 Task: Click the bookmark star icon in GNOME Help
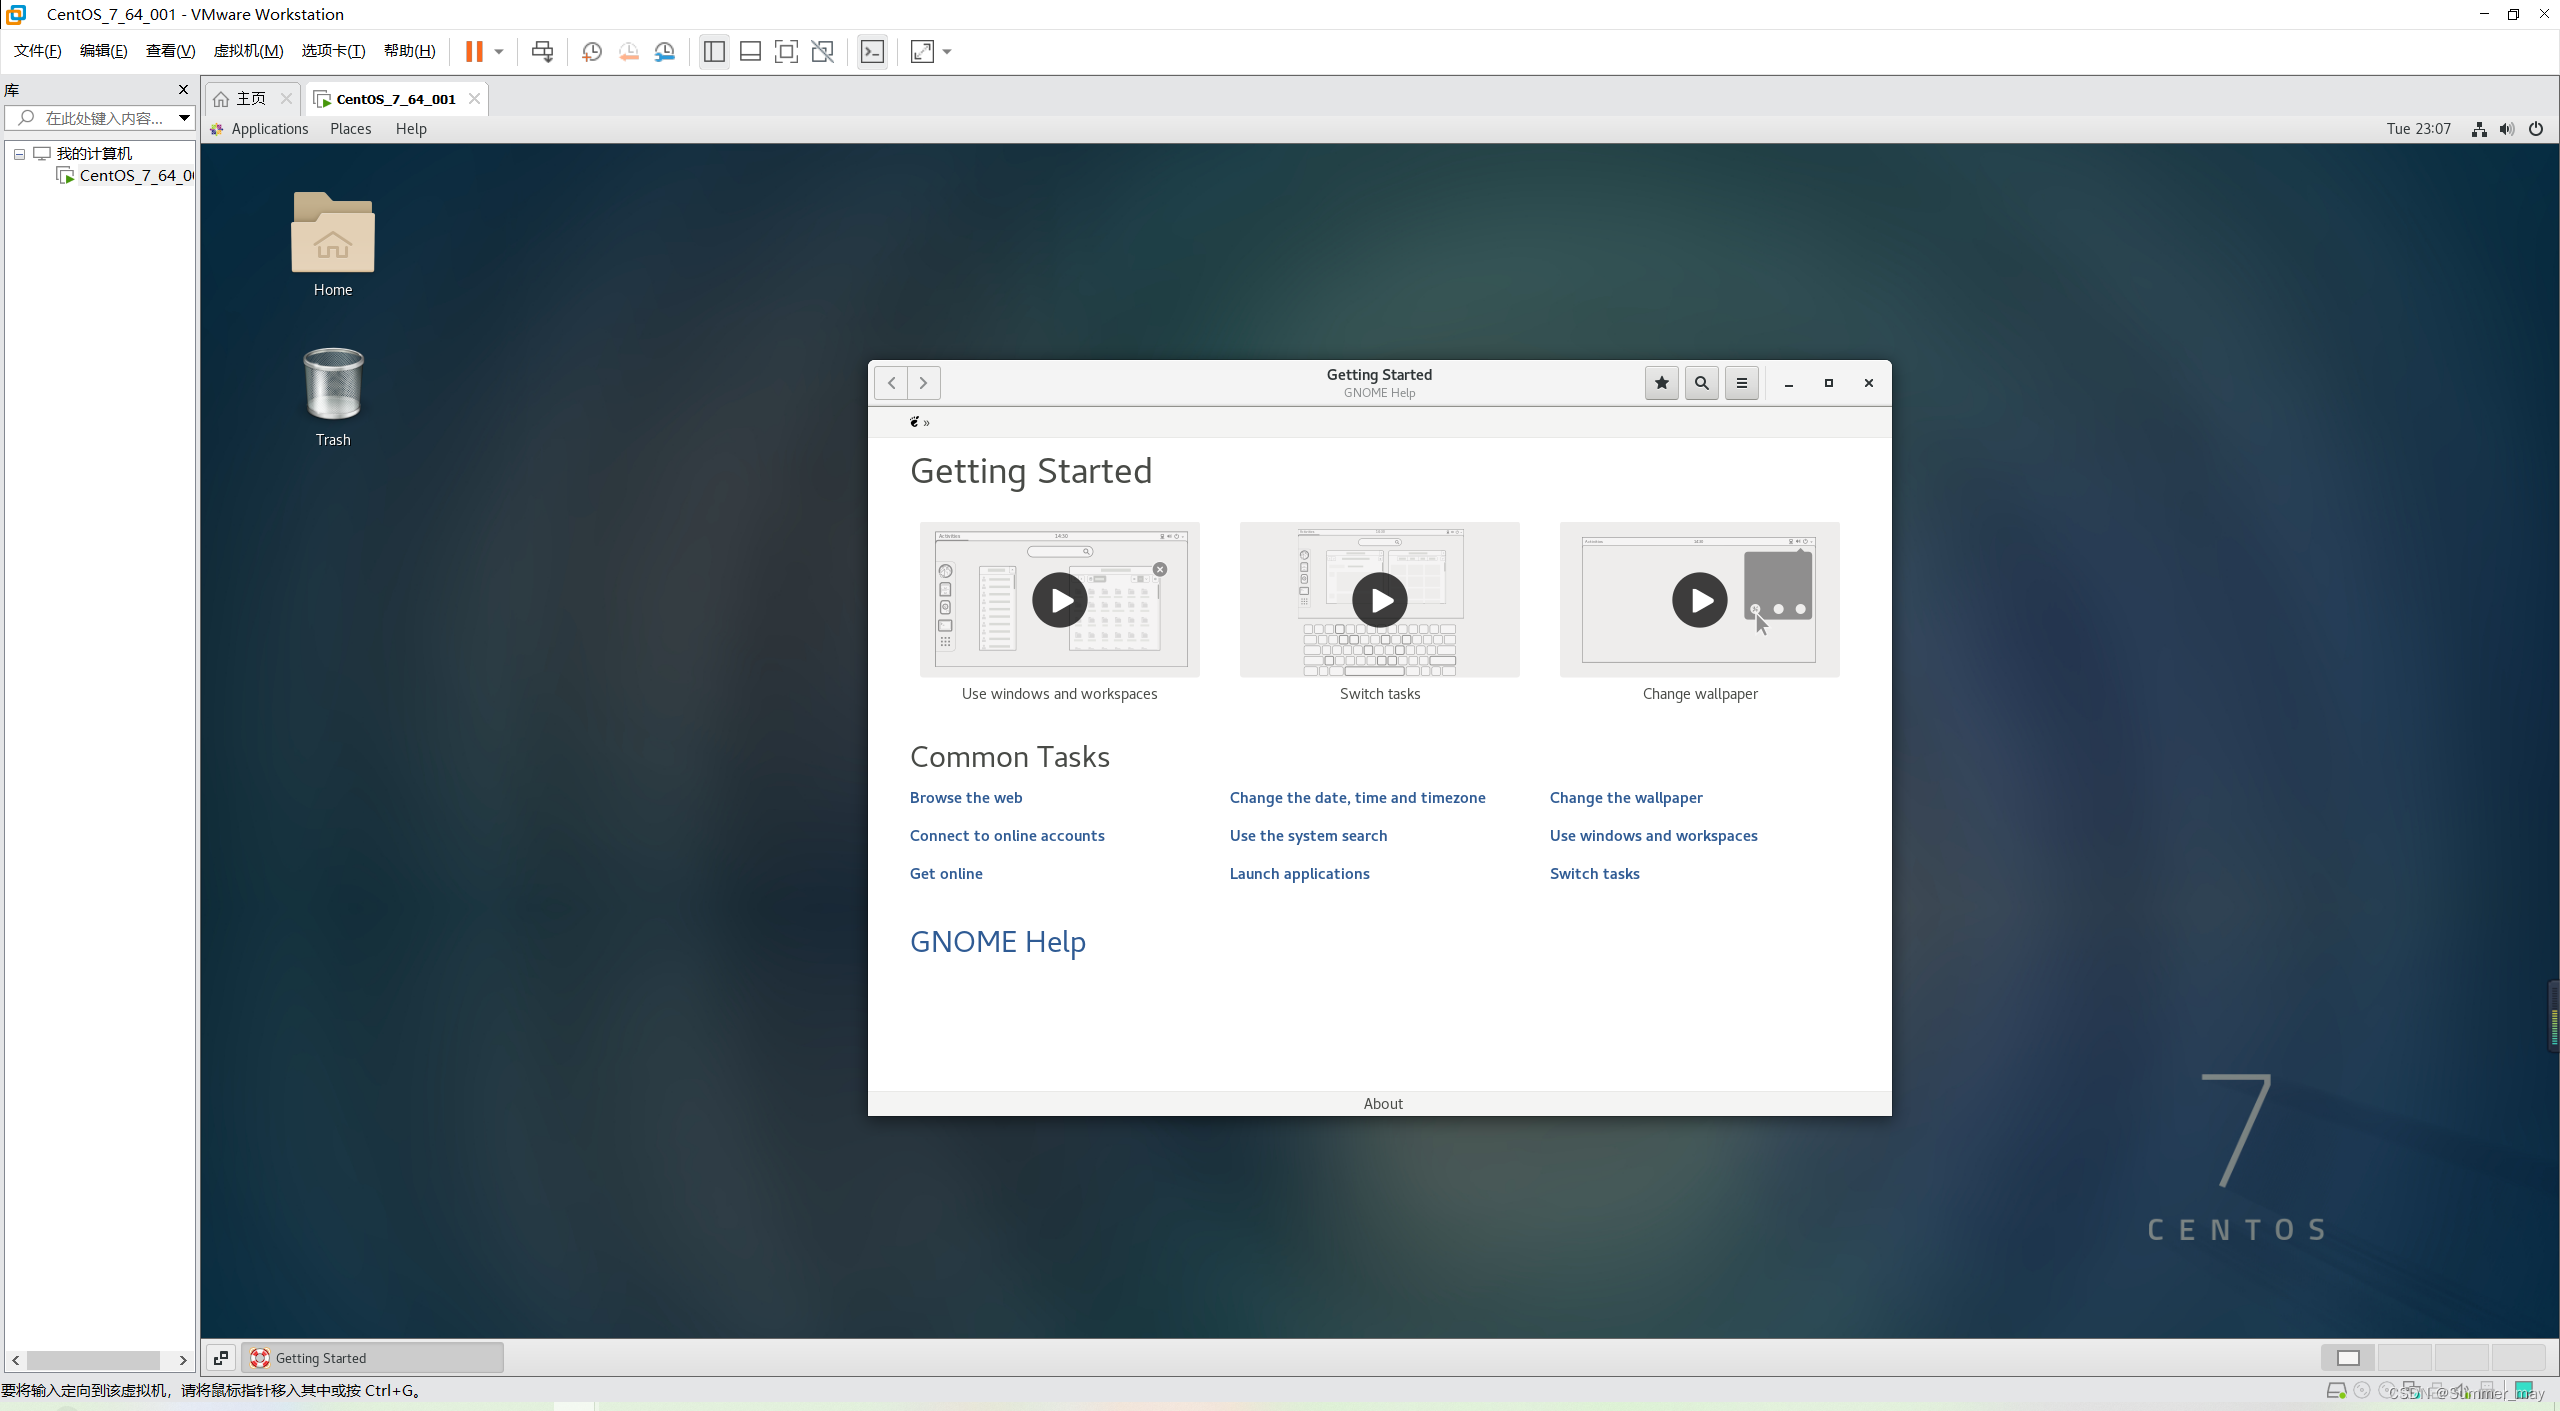pyautogui.click(x=1661, y=383)
